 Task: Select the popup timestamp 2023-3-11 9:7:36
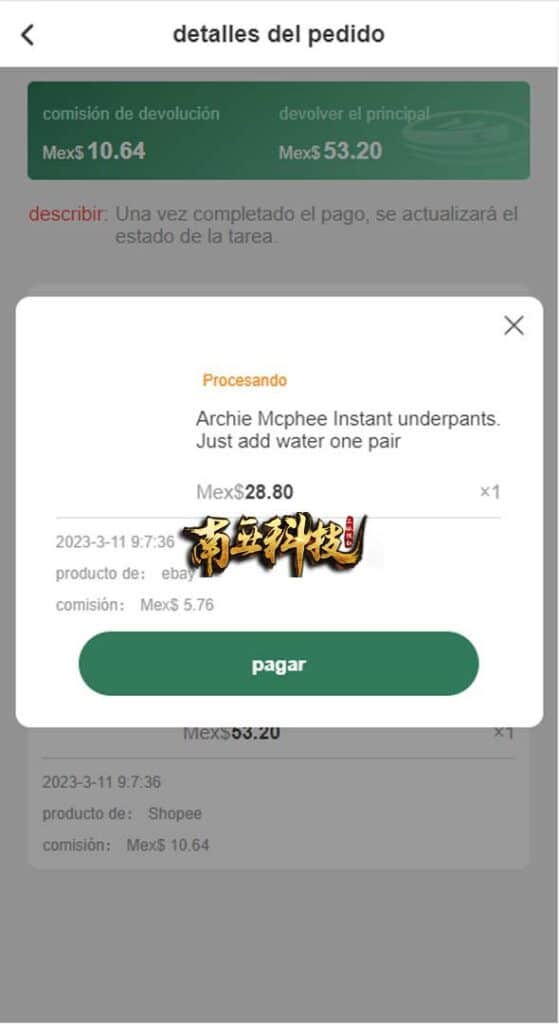tap(115, 542)
